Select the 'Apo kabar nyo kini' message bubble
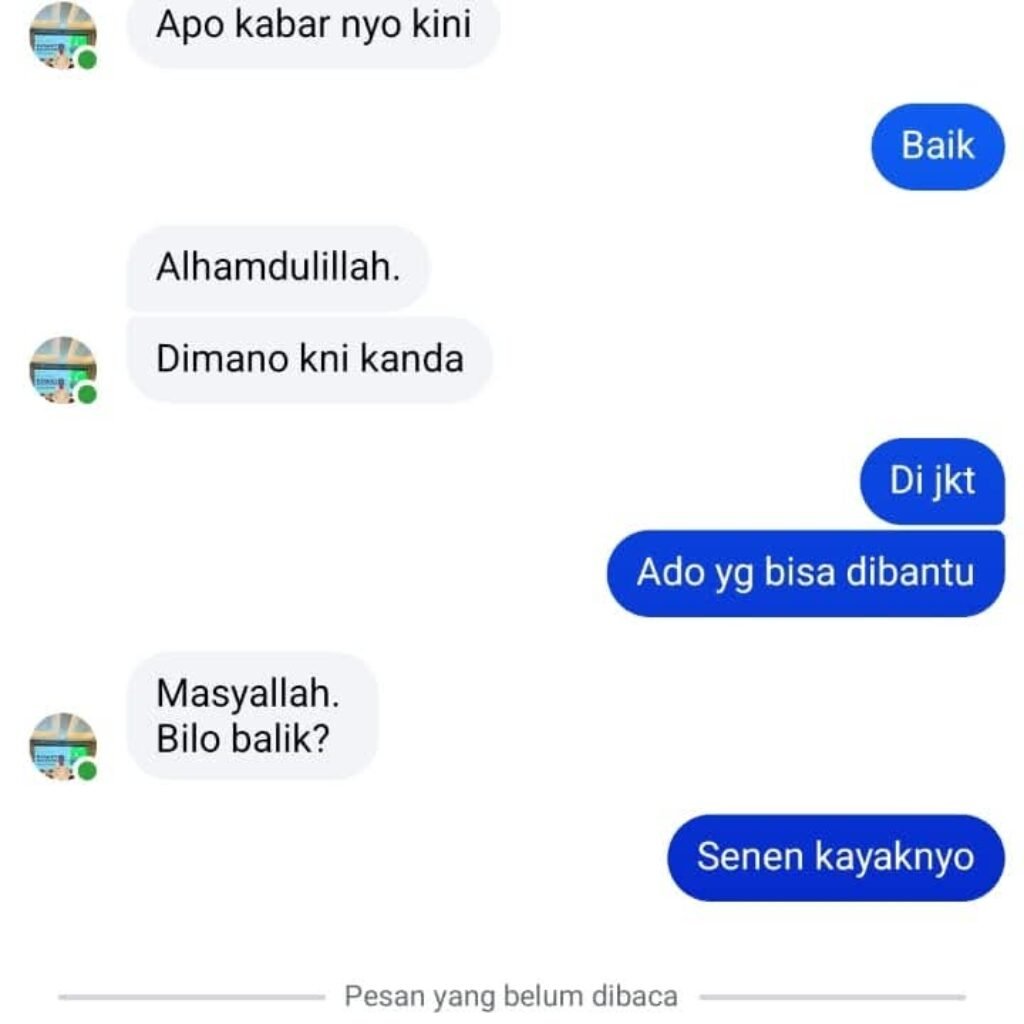Image resolution: width=1024 pixels, height=1024 pixels. 313,29
